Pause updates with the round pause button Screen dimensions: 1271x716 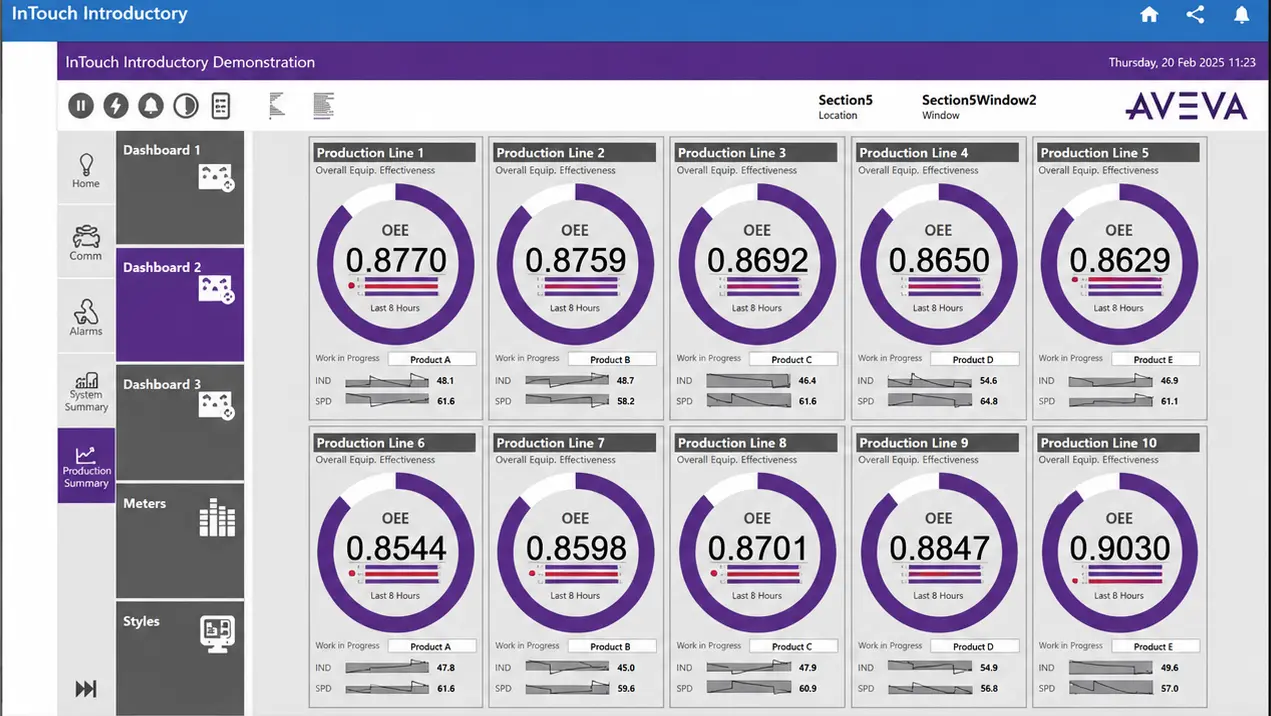click(x=81, y=105)
